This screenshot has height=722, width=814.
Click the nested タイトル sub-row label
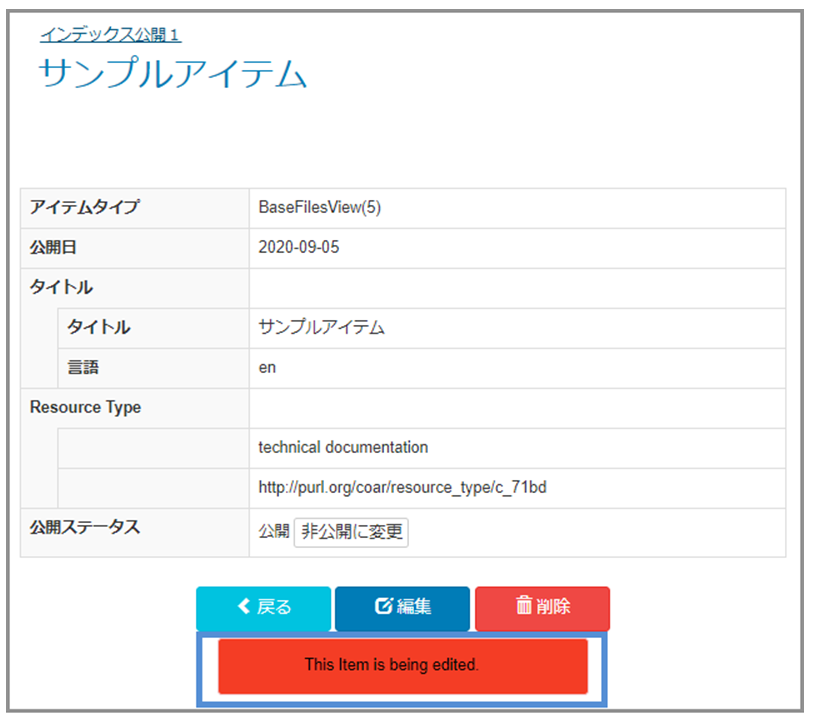(x=98, y=328)
